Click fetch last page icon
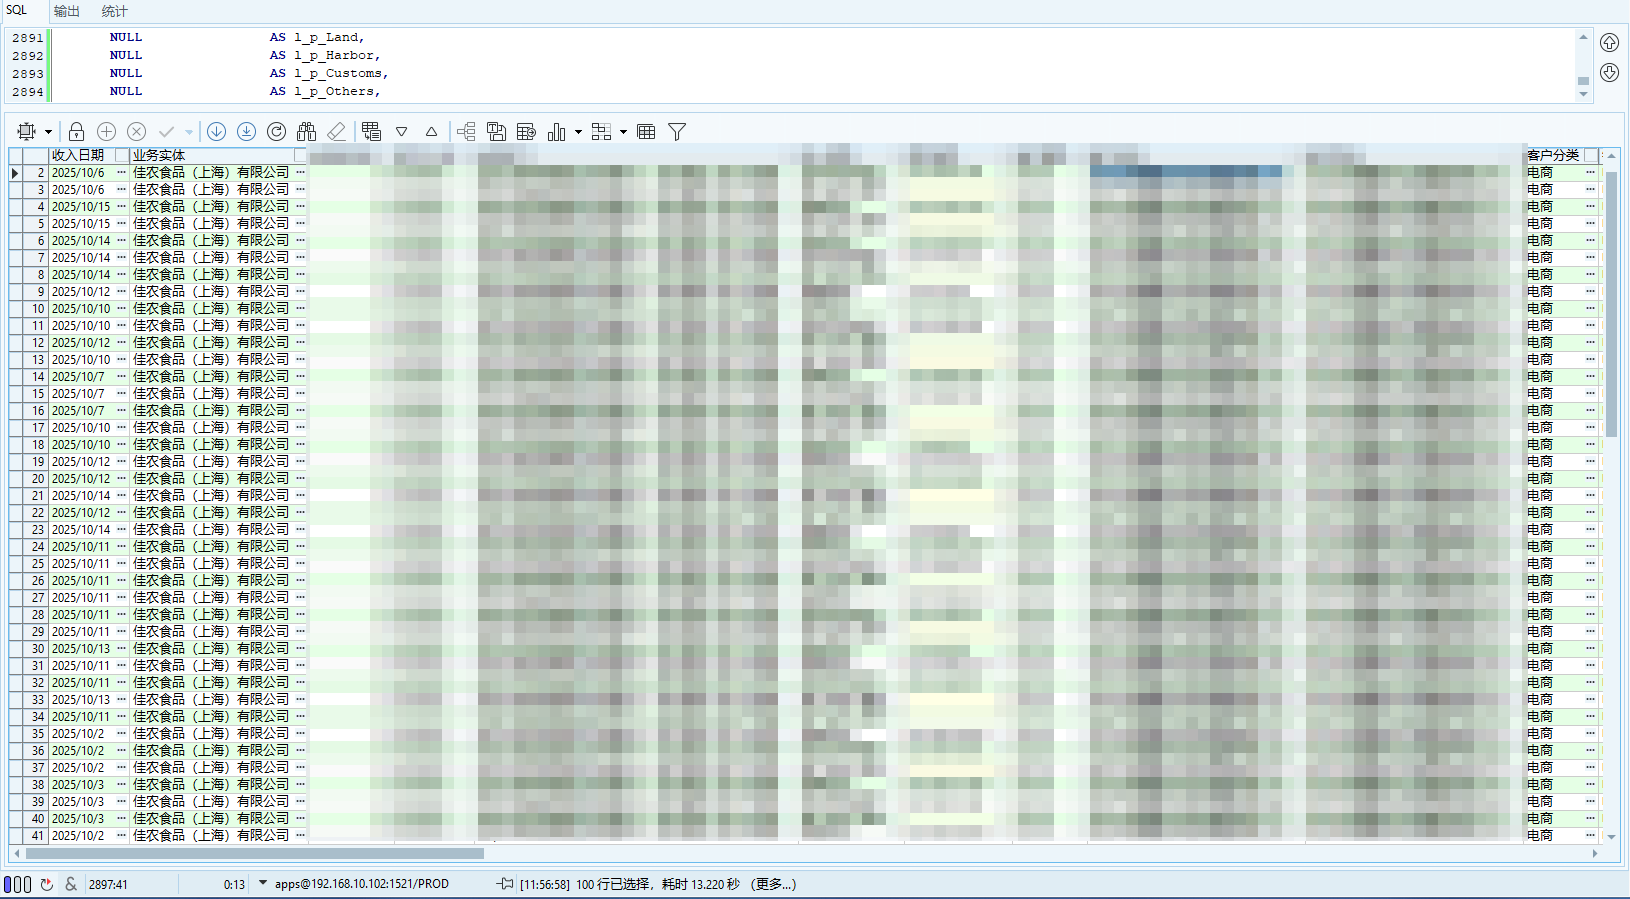This screenshot has width=1630, height=899. click(x=246, y=132)
